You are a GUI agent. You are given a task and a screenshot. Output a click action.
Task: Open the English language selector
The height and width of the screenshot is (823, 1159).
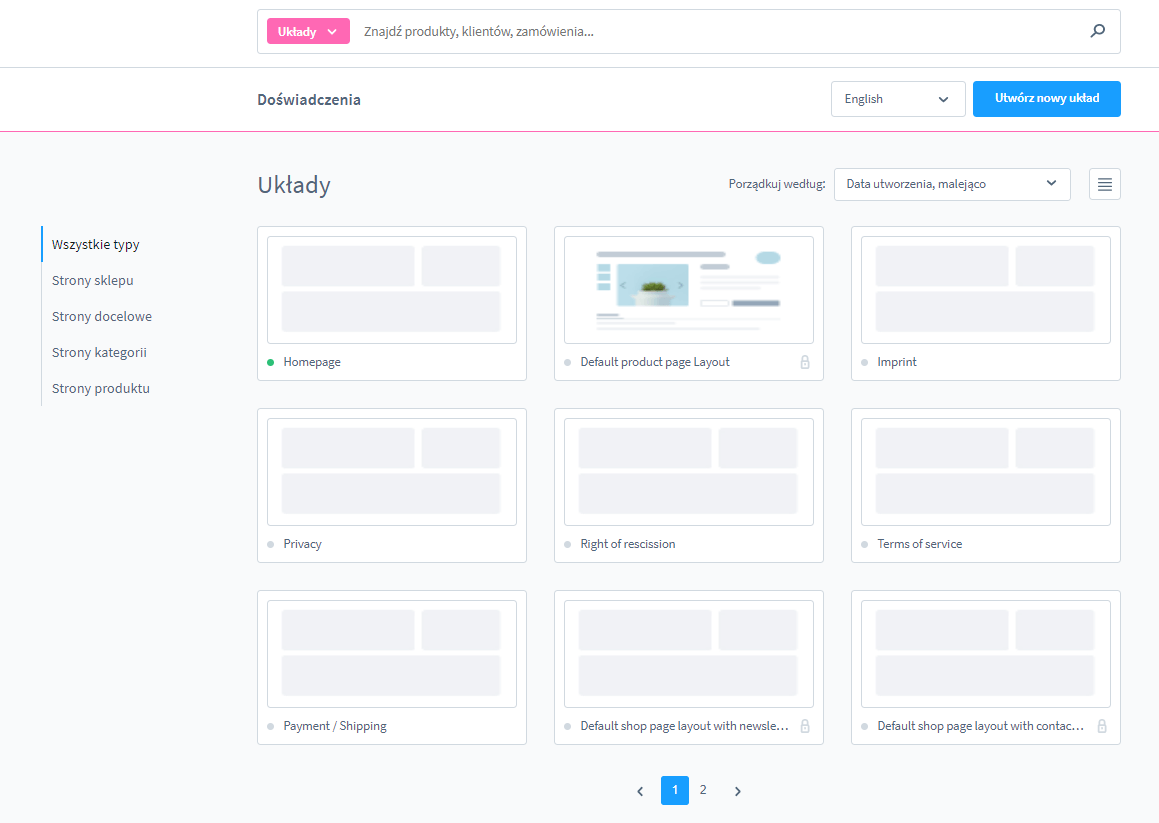[896, 99]
